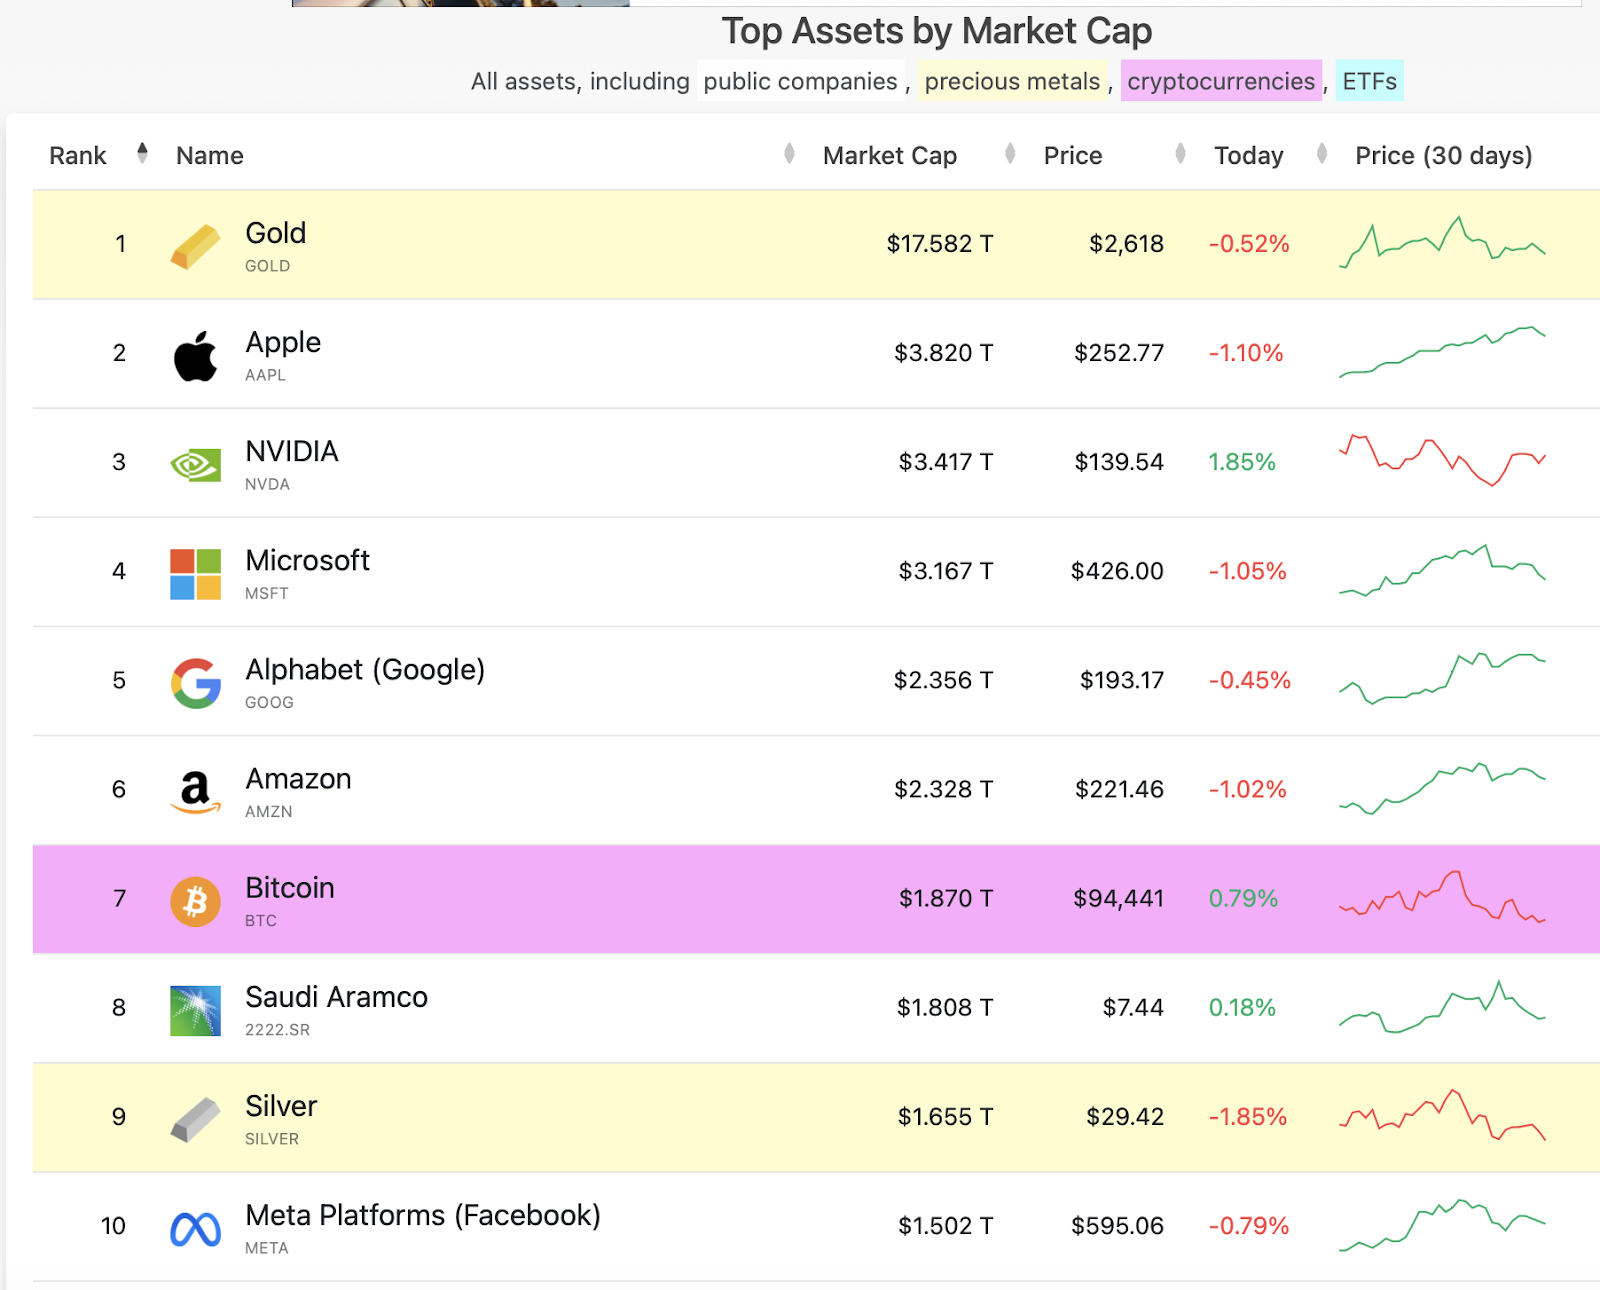Open the Saudi Aramco company page
This screenshot has height=1290, width=1600.
point(336,997)
